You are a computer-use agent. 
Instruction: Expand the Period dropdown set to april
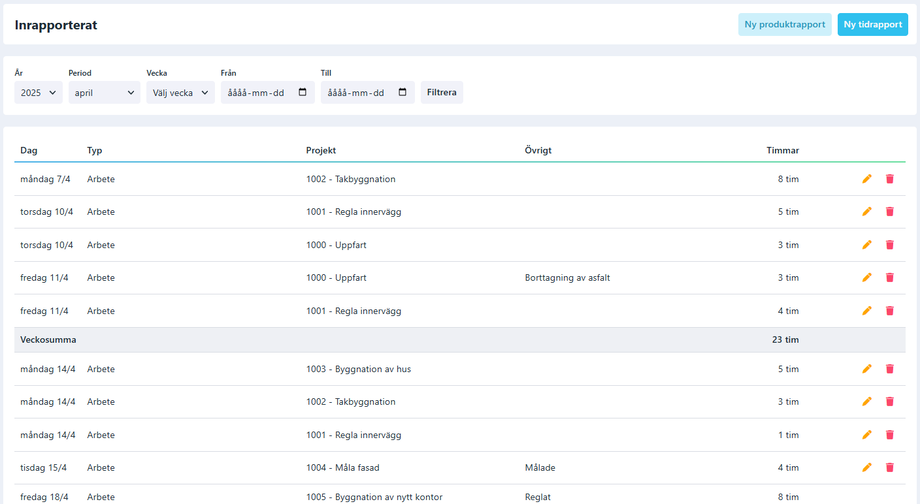coord(104,93)
